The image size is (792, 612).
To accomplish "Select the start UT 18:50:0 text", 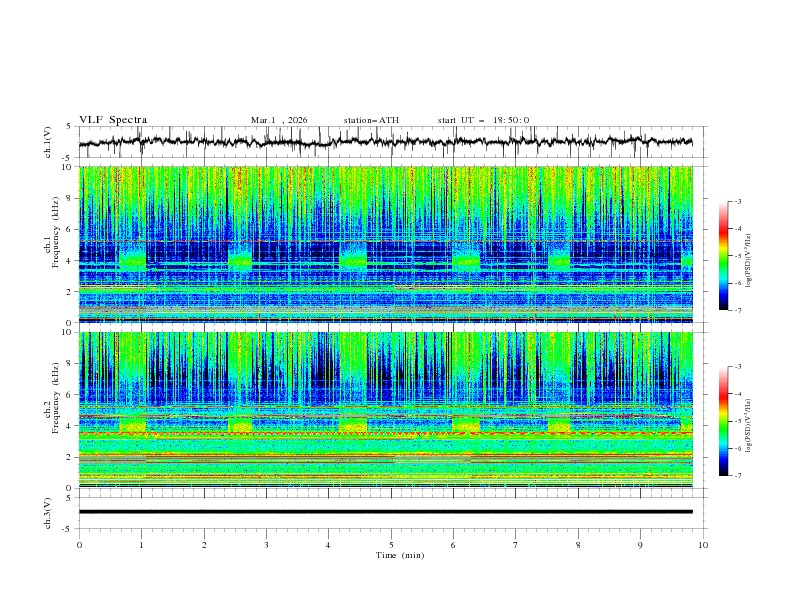I will pos(483,120).
